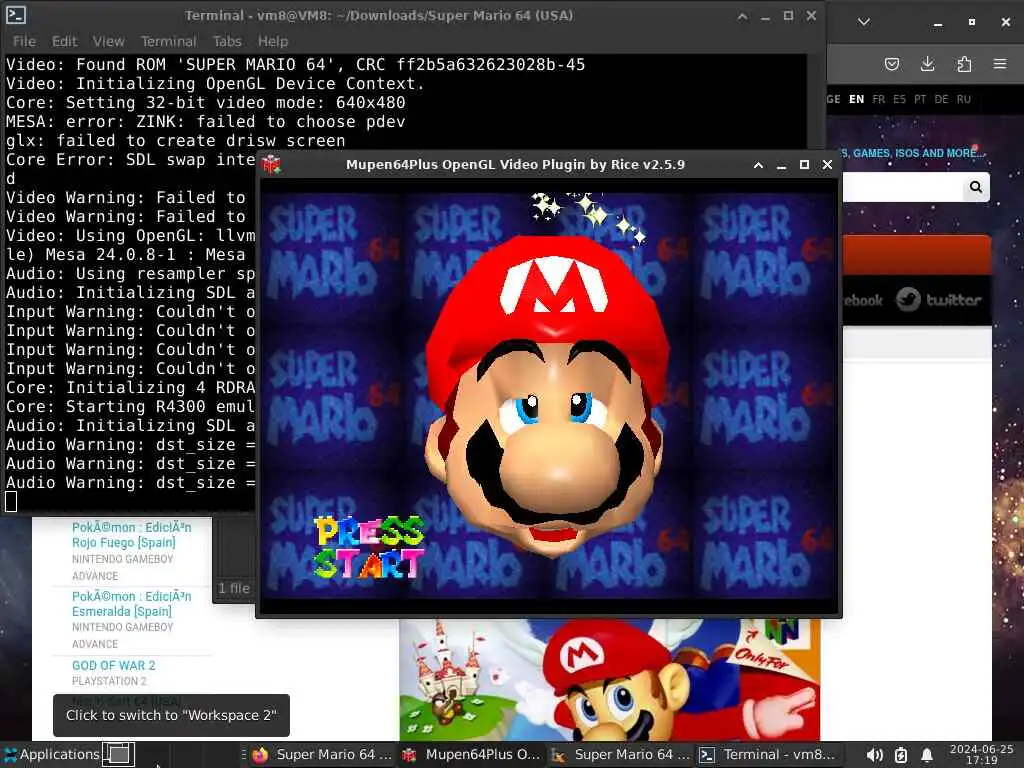Open Pokémon Esmeralda [Spain] link
Viewport: 1024px width, 768px height.
[x=131, y=604]
